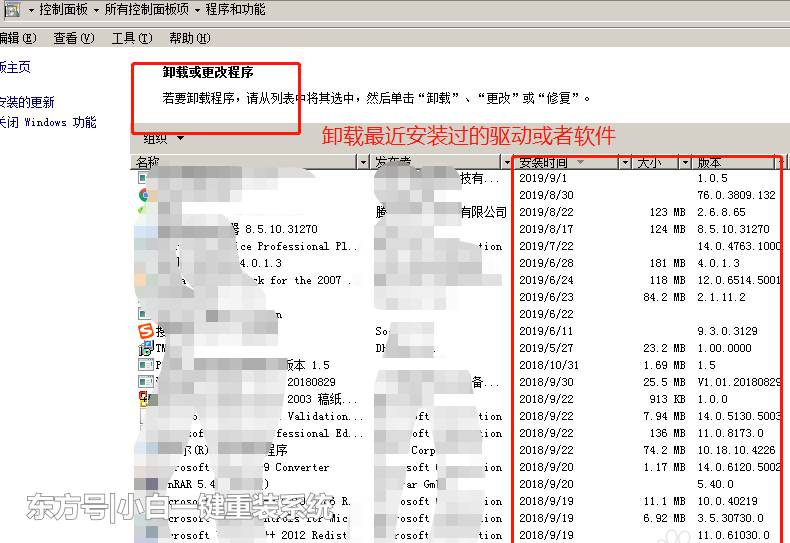Click icon of the 20180829 program entry
The height and width of the screenshot is (543, 790).
[x=146, y=382]
